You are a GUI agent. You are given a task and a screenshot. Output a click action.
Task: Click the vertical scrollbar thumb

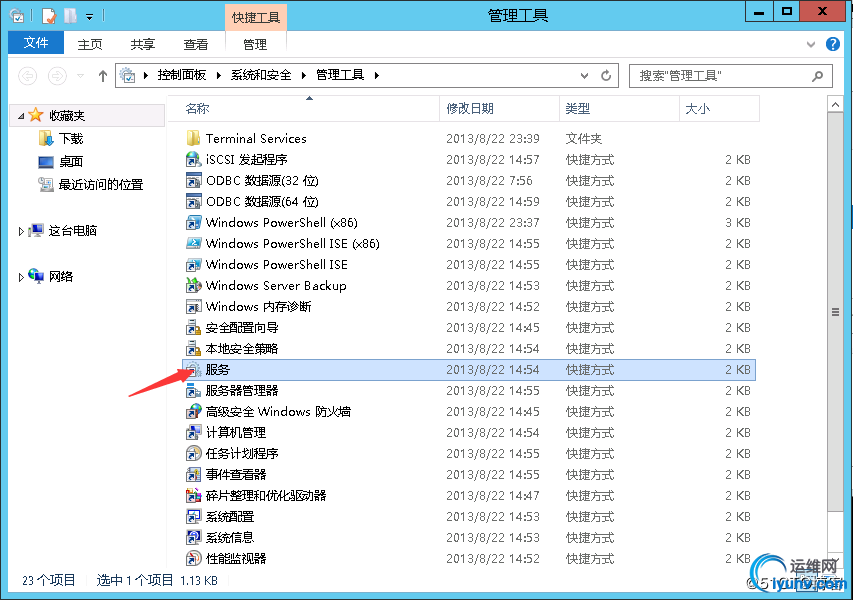(x=835, y=312)
